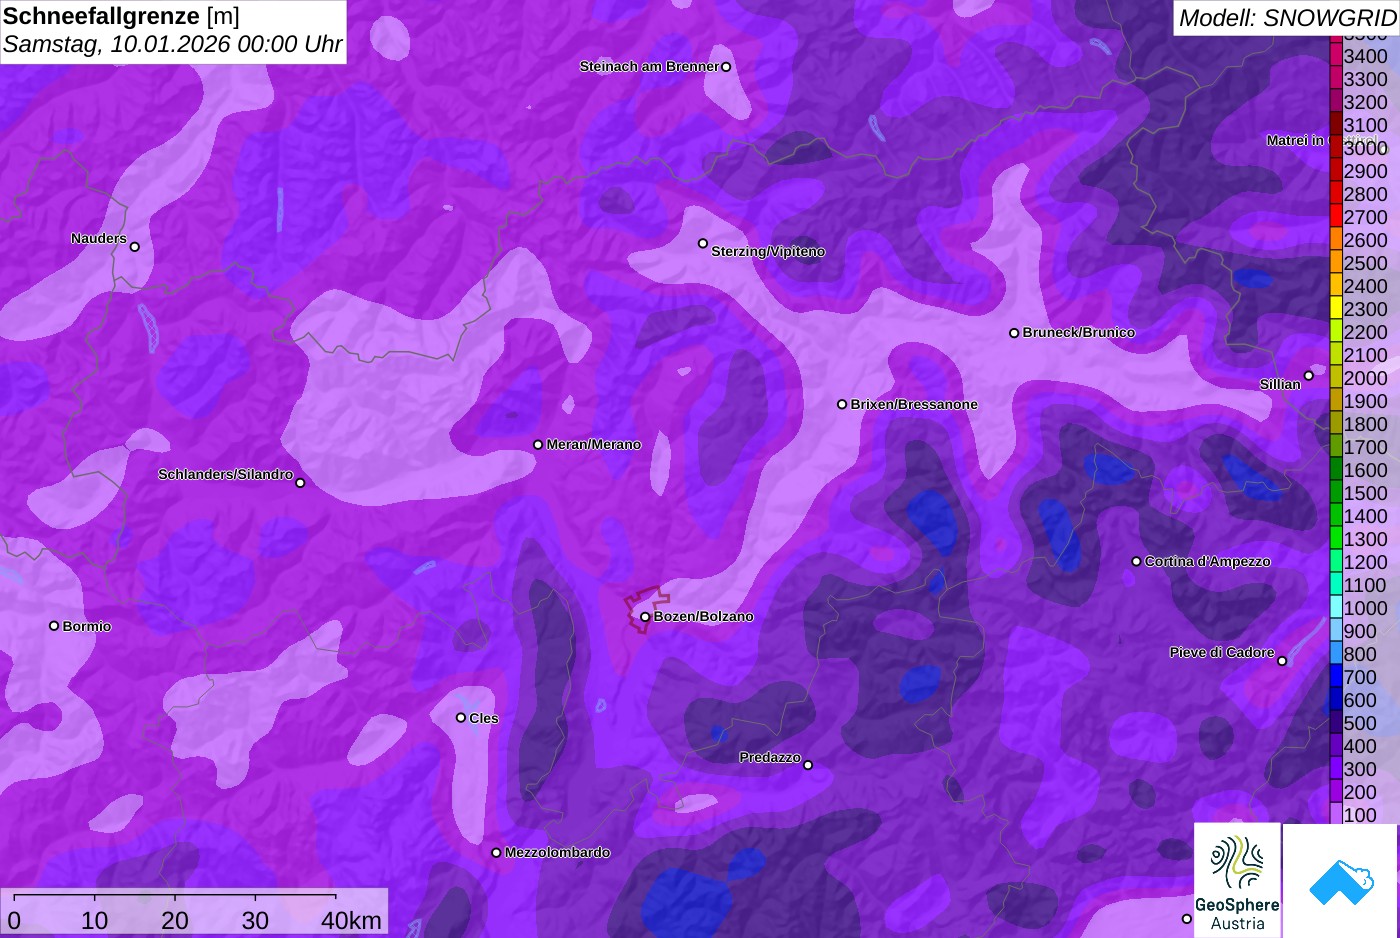This screenshot has height=938, width=1400.
Task: Select the Sterzing/Vipiteno map marker dot
Action: [703, 243]
